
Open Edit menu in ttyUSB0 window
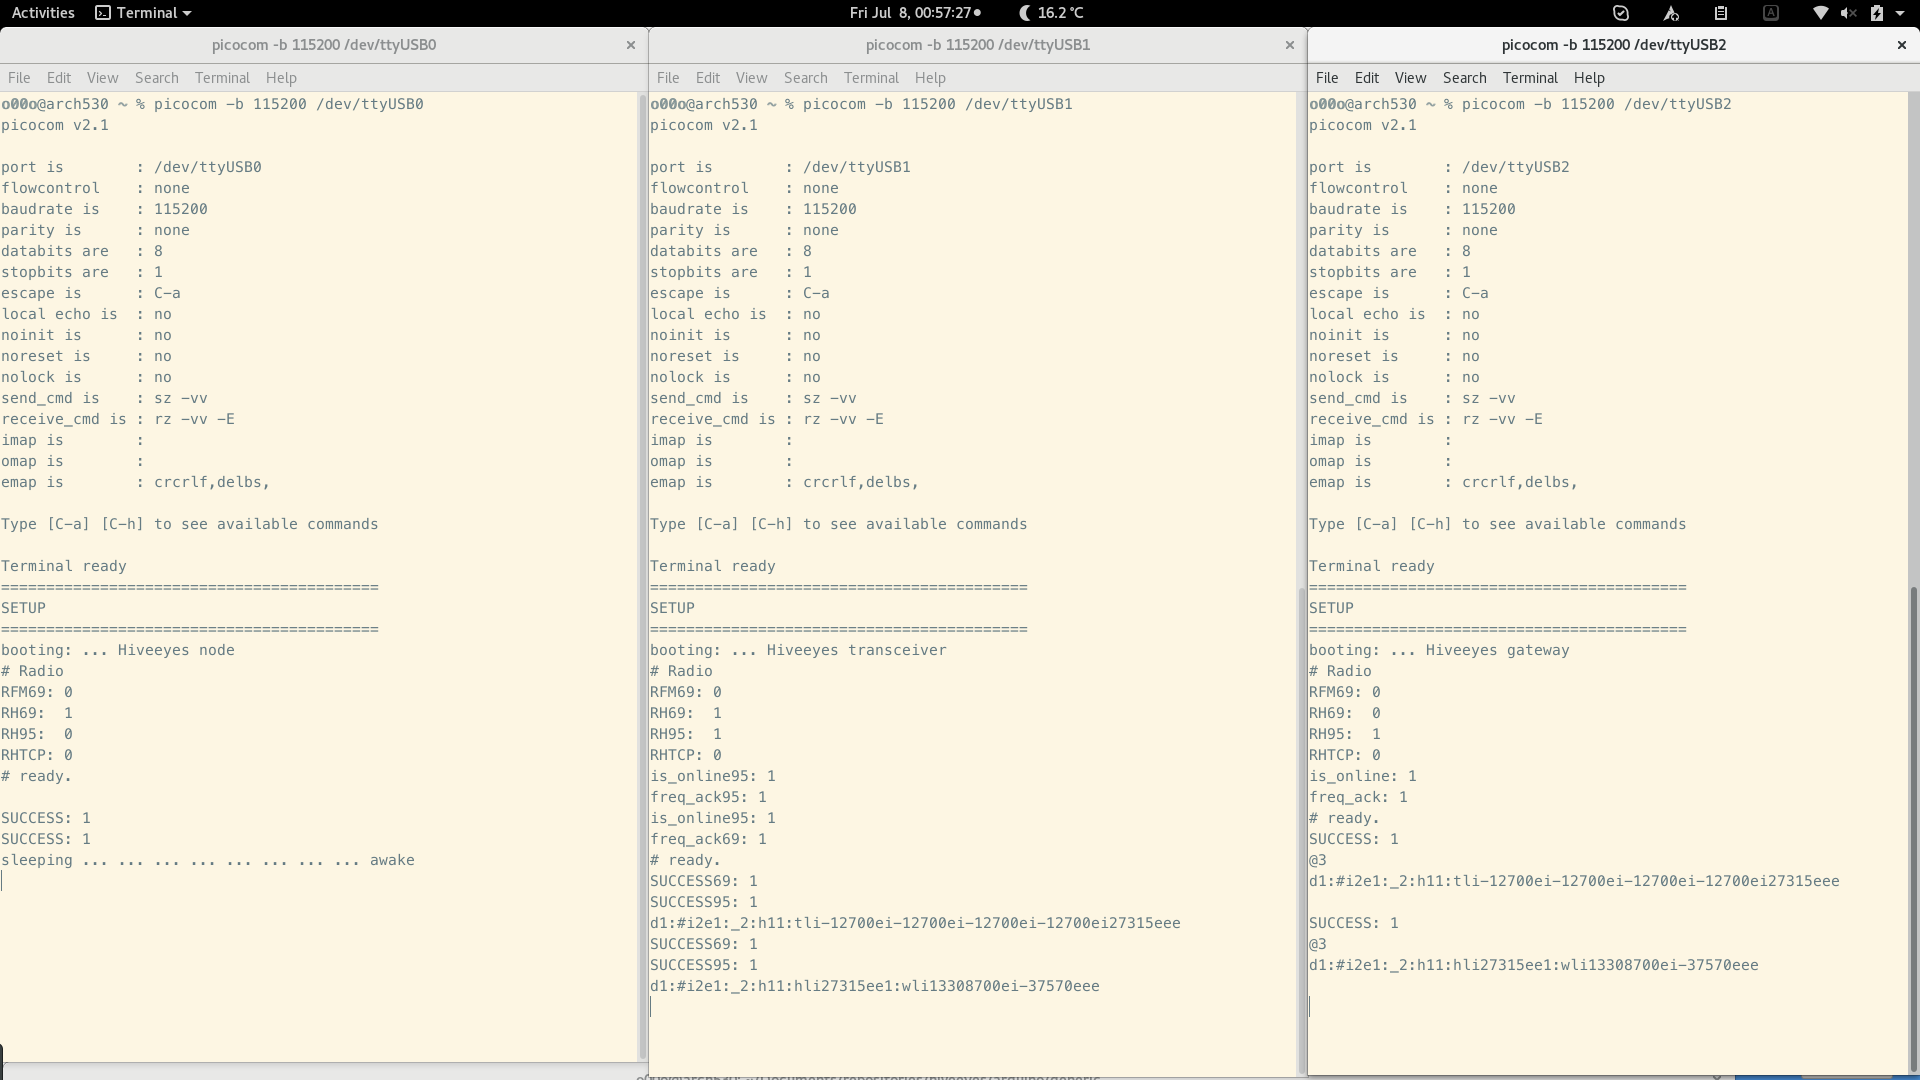[59, 78]
